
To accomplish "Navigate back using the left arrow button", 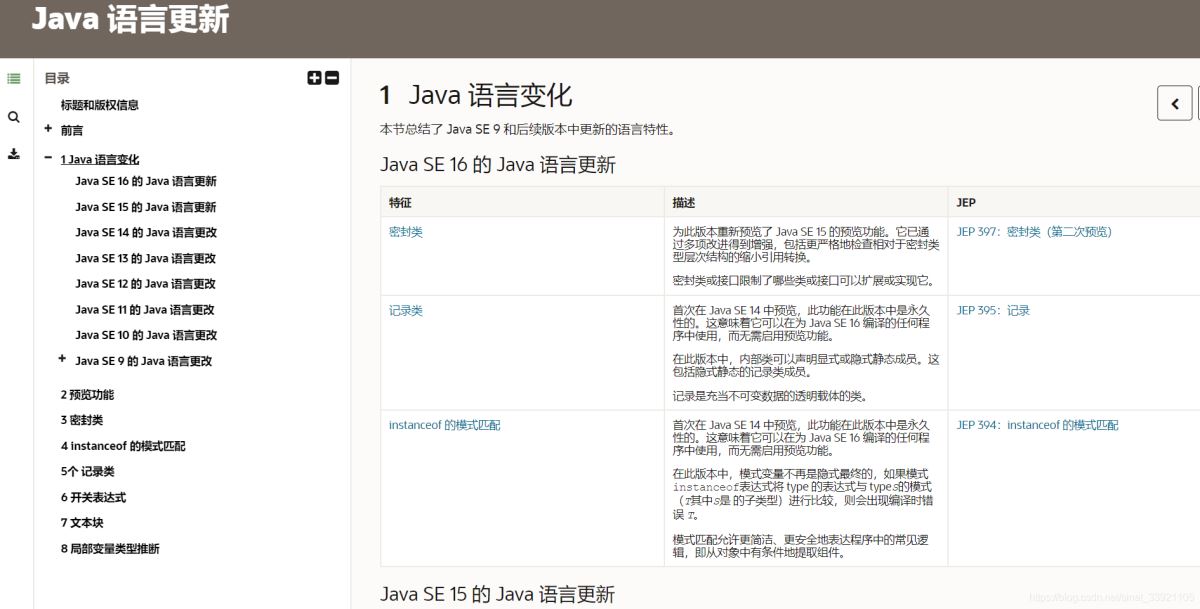I will 1174,103.
